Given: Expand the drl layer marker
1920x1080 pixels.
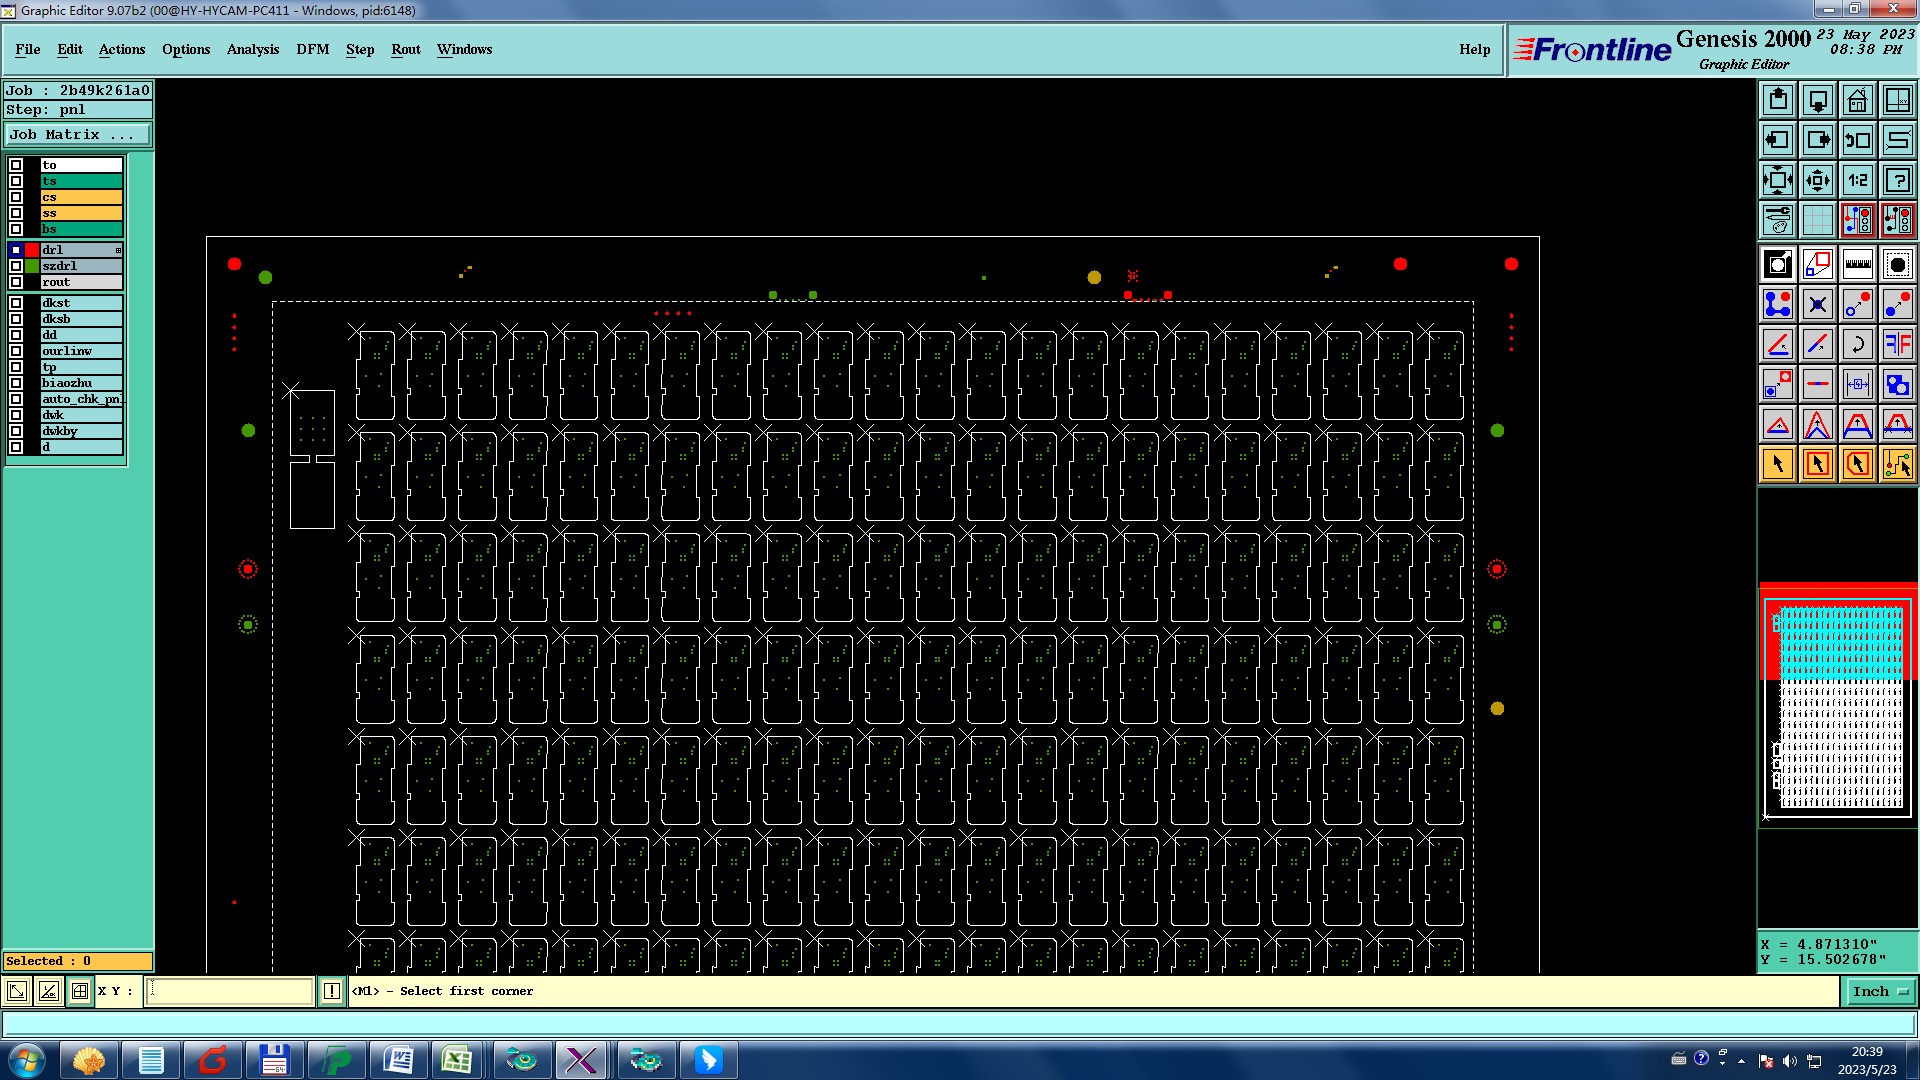Looking at the screenshot, I should coord(118,250).
